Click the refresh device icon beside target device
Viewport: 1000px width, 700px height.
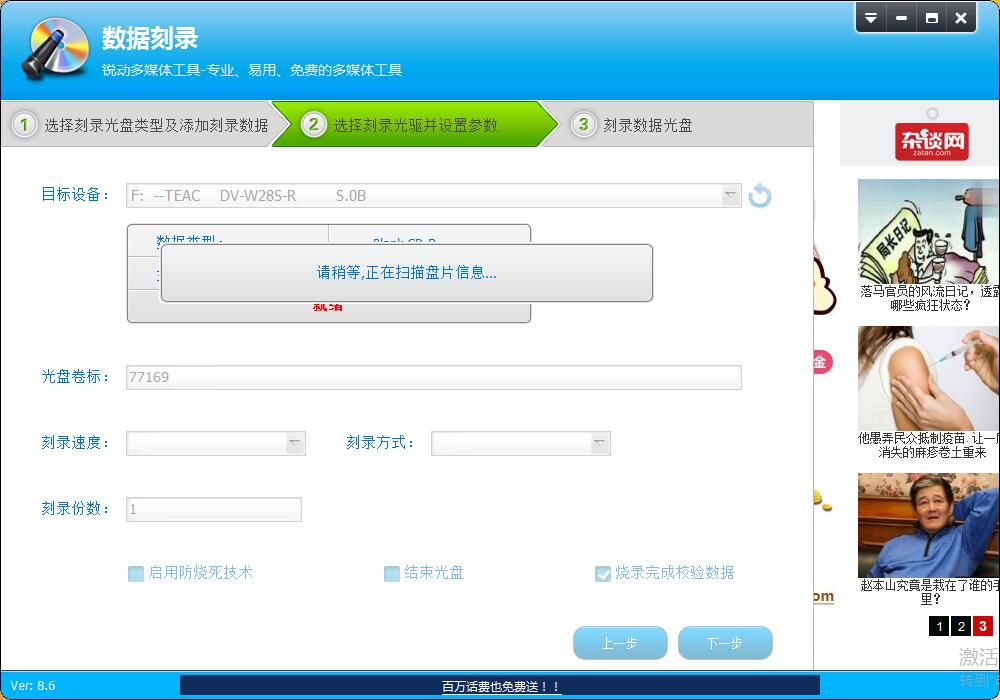pyautogui.click(x=760, y=196)
